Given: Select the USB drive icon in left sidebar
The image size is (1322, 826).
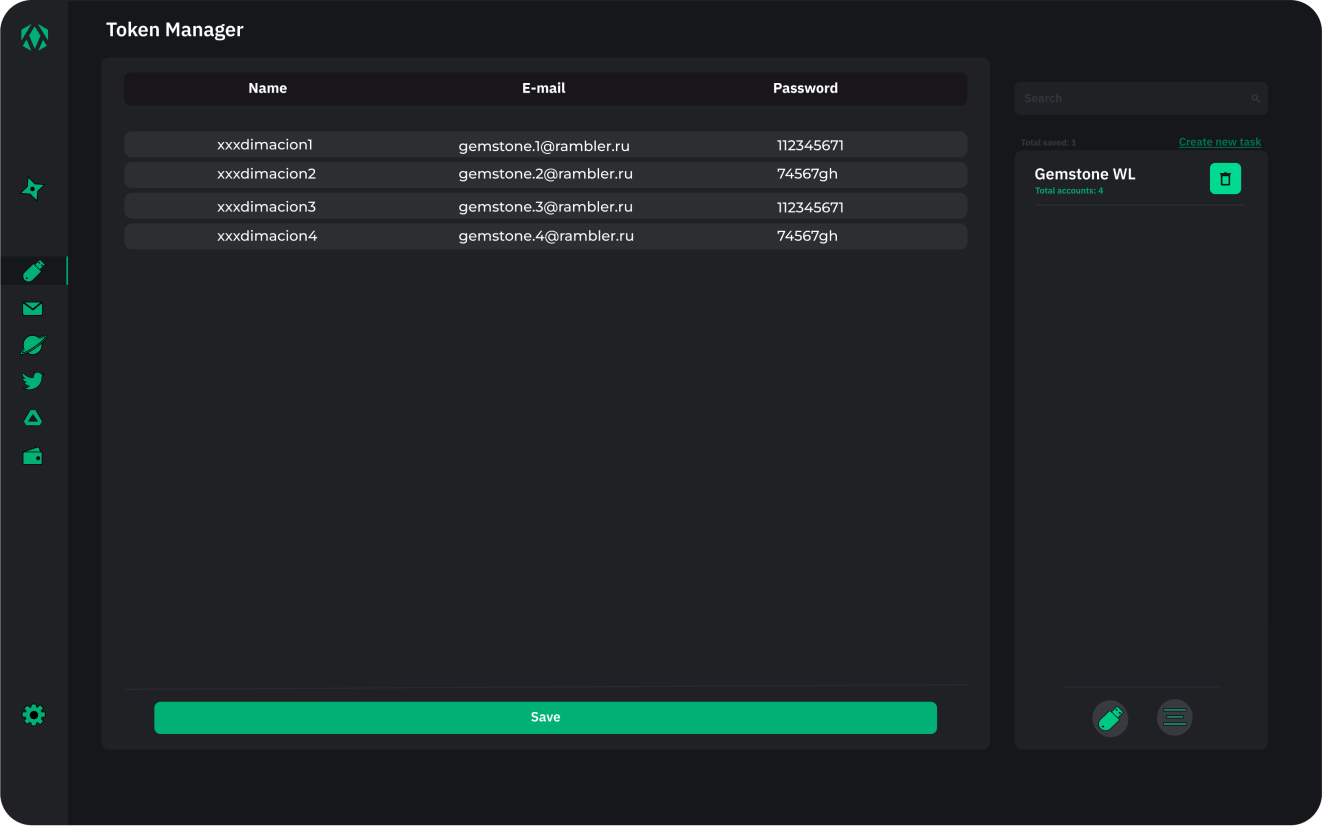Looking at the screenshot, I should click(x=33, y=271).
